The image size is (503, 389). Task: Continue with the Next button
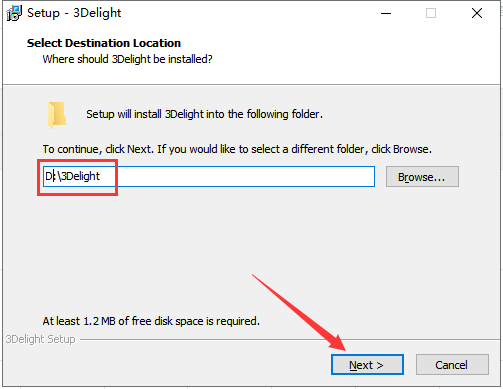pyautogui.click(x=367, y=365)
